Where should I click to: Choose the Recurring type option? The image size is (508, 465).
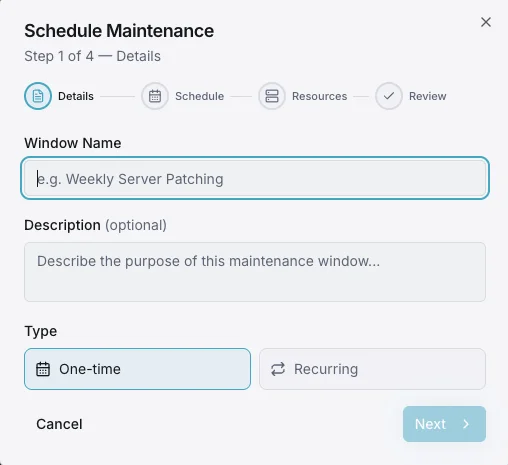[x=372, y=369]
